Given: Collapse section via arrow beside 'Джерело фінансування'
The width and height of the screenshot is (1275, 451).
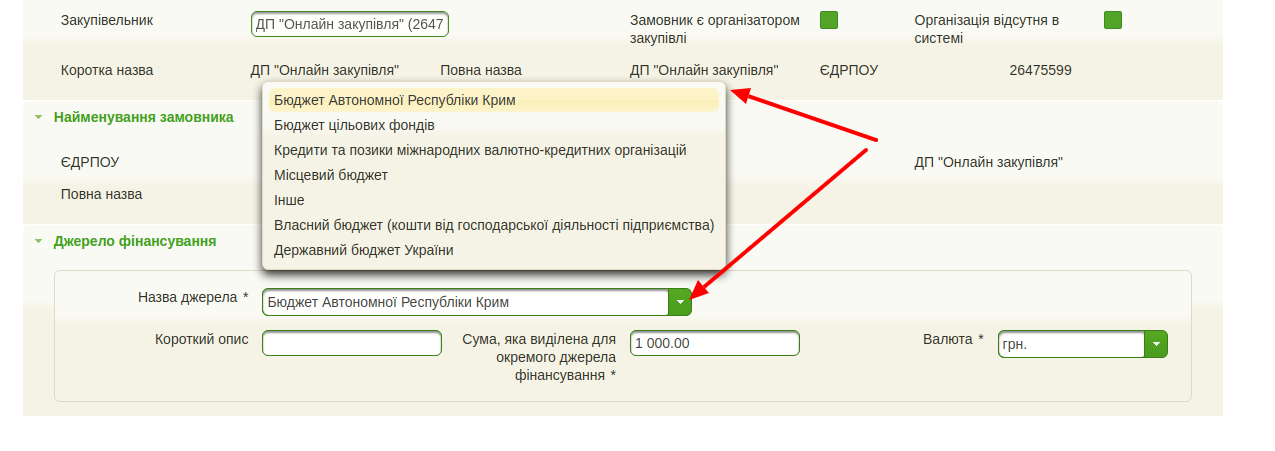Looking at the screenshot, I should point(38,241).
